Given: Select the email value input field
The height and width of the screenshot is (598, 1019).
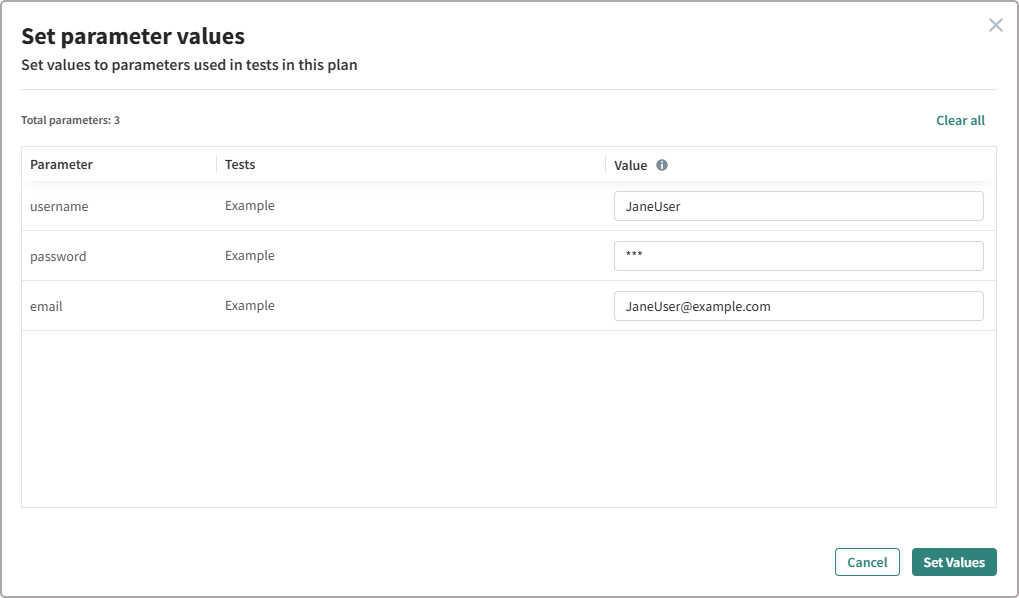Looking at the screenshot, I should (798, 306).
